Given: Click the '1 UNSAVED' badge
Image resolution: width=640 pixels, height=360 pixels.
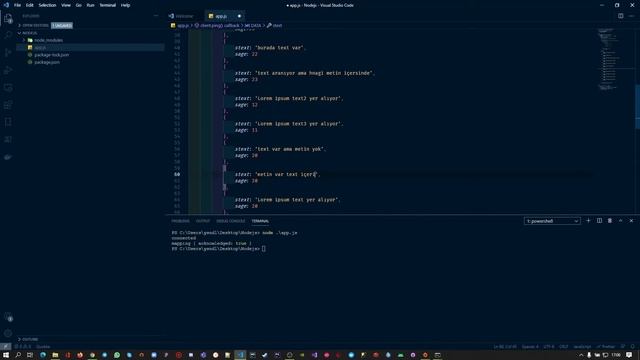Looking at the screenshot, I should pos(62,25).
